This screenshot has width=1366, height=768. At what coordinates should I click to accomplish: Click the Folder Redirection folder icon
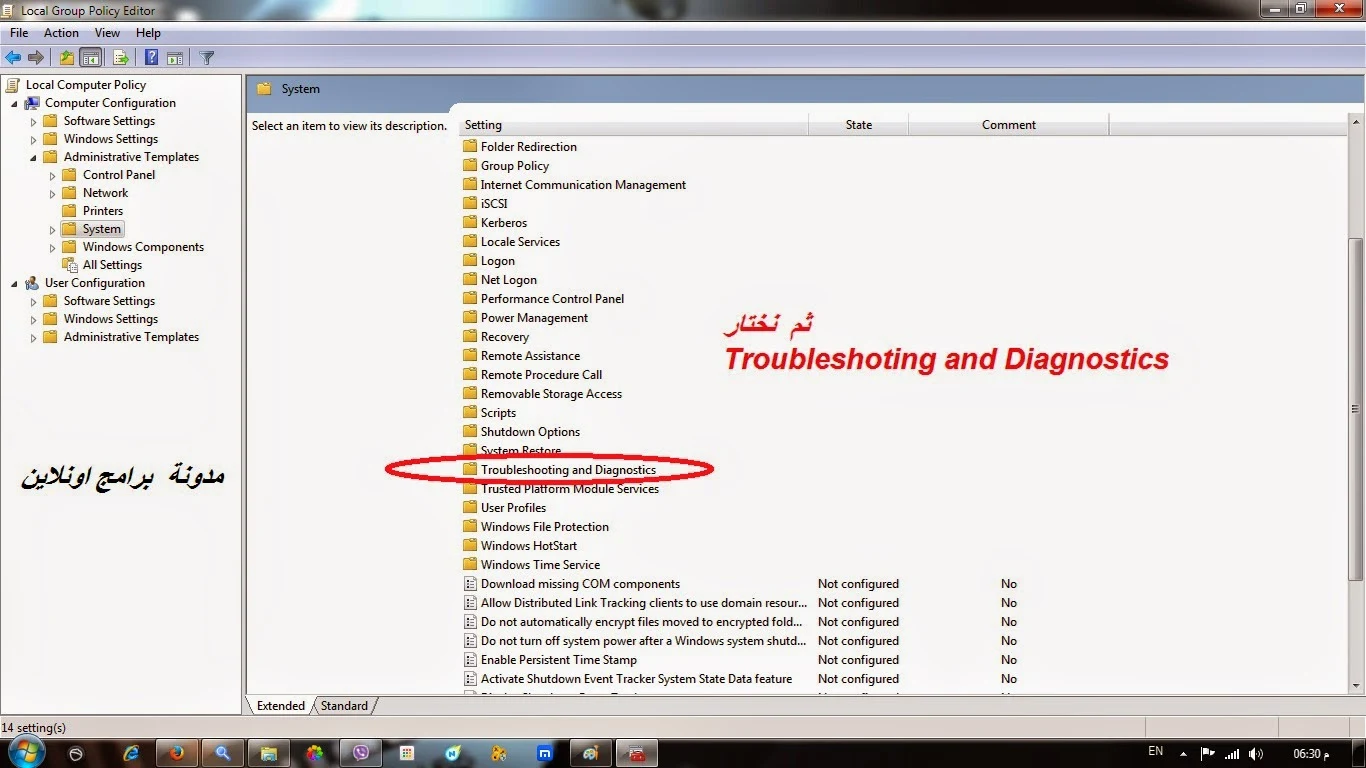470,147
